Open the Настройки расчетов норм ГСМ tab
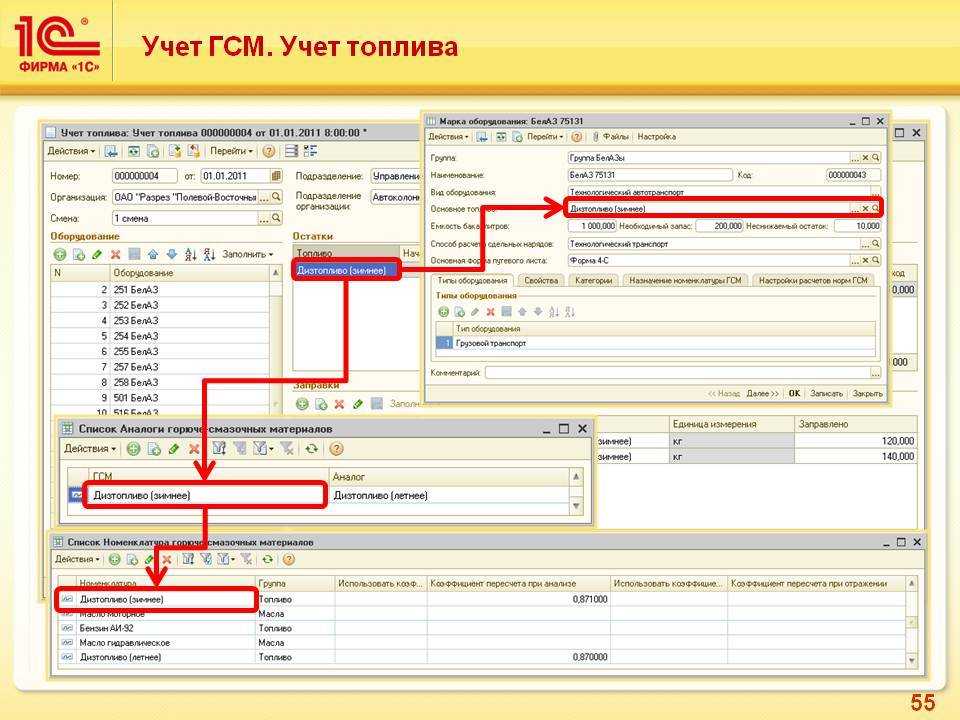This screenshot has height=720, width=960. pos(813,280)
